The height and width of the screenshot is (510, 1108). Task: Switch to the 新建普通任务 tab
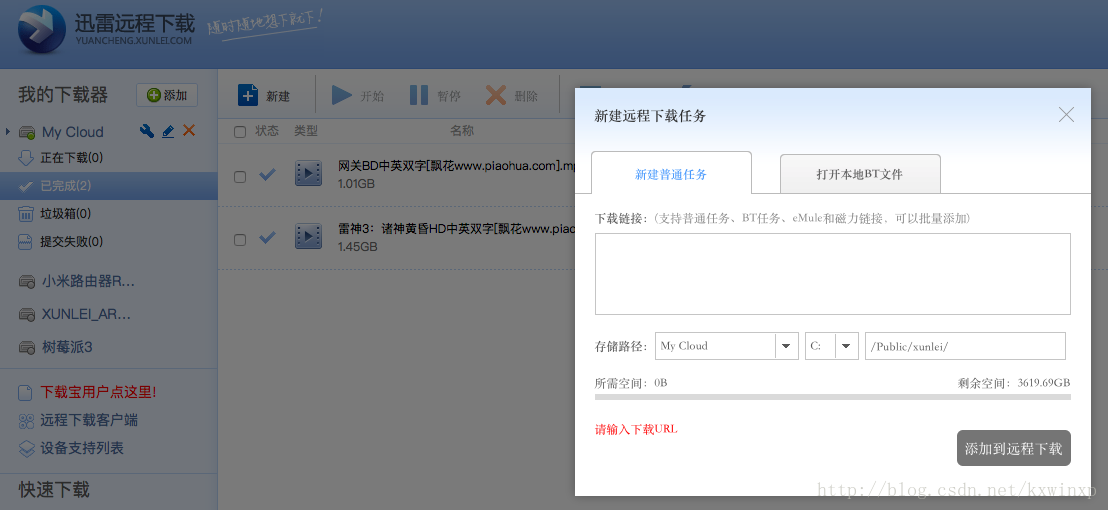click(x=671, y=173)
